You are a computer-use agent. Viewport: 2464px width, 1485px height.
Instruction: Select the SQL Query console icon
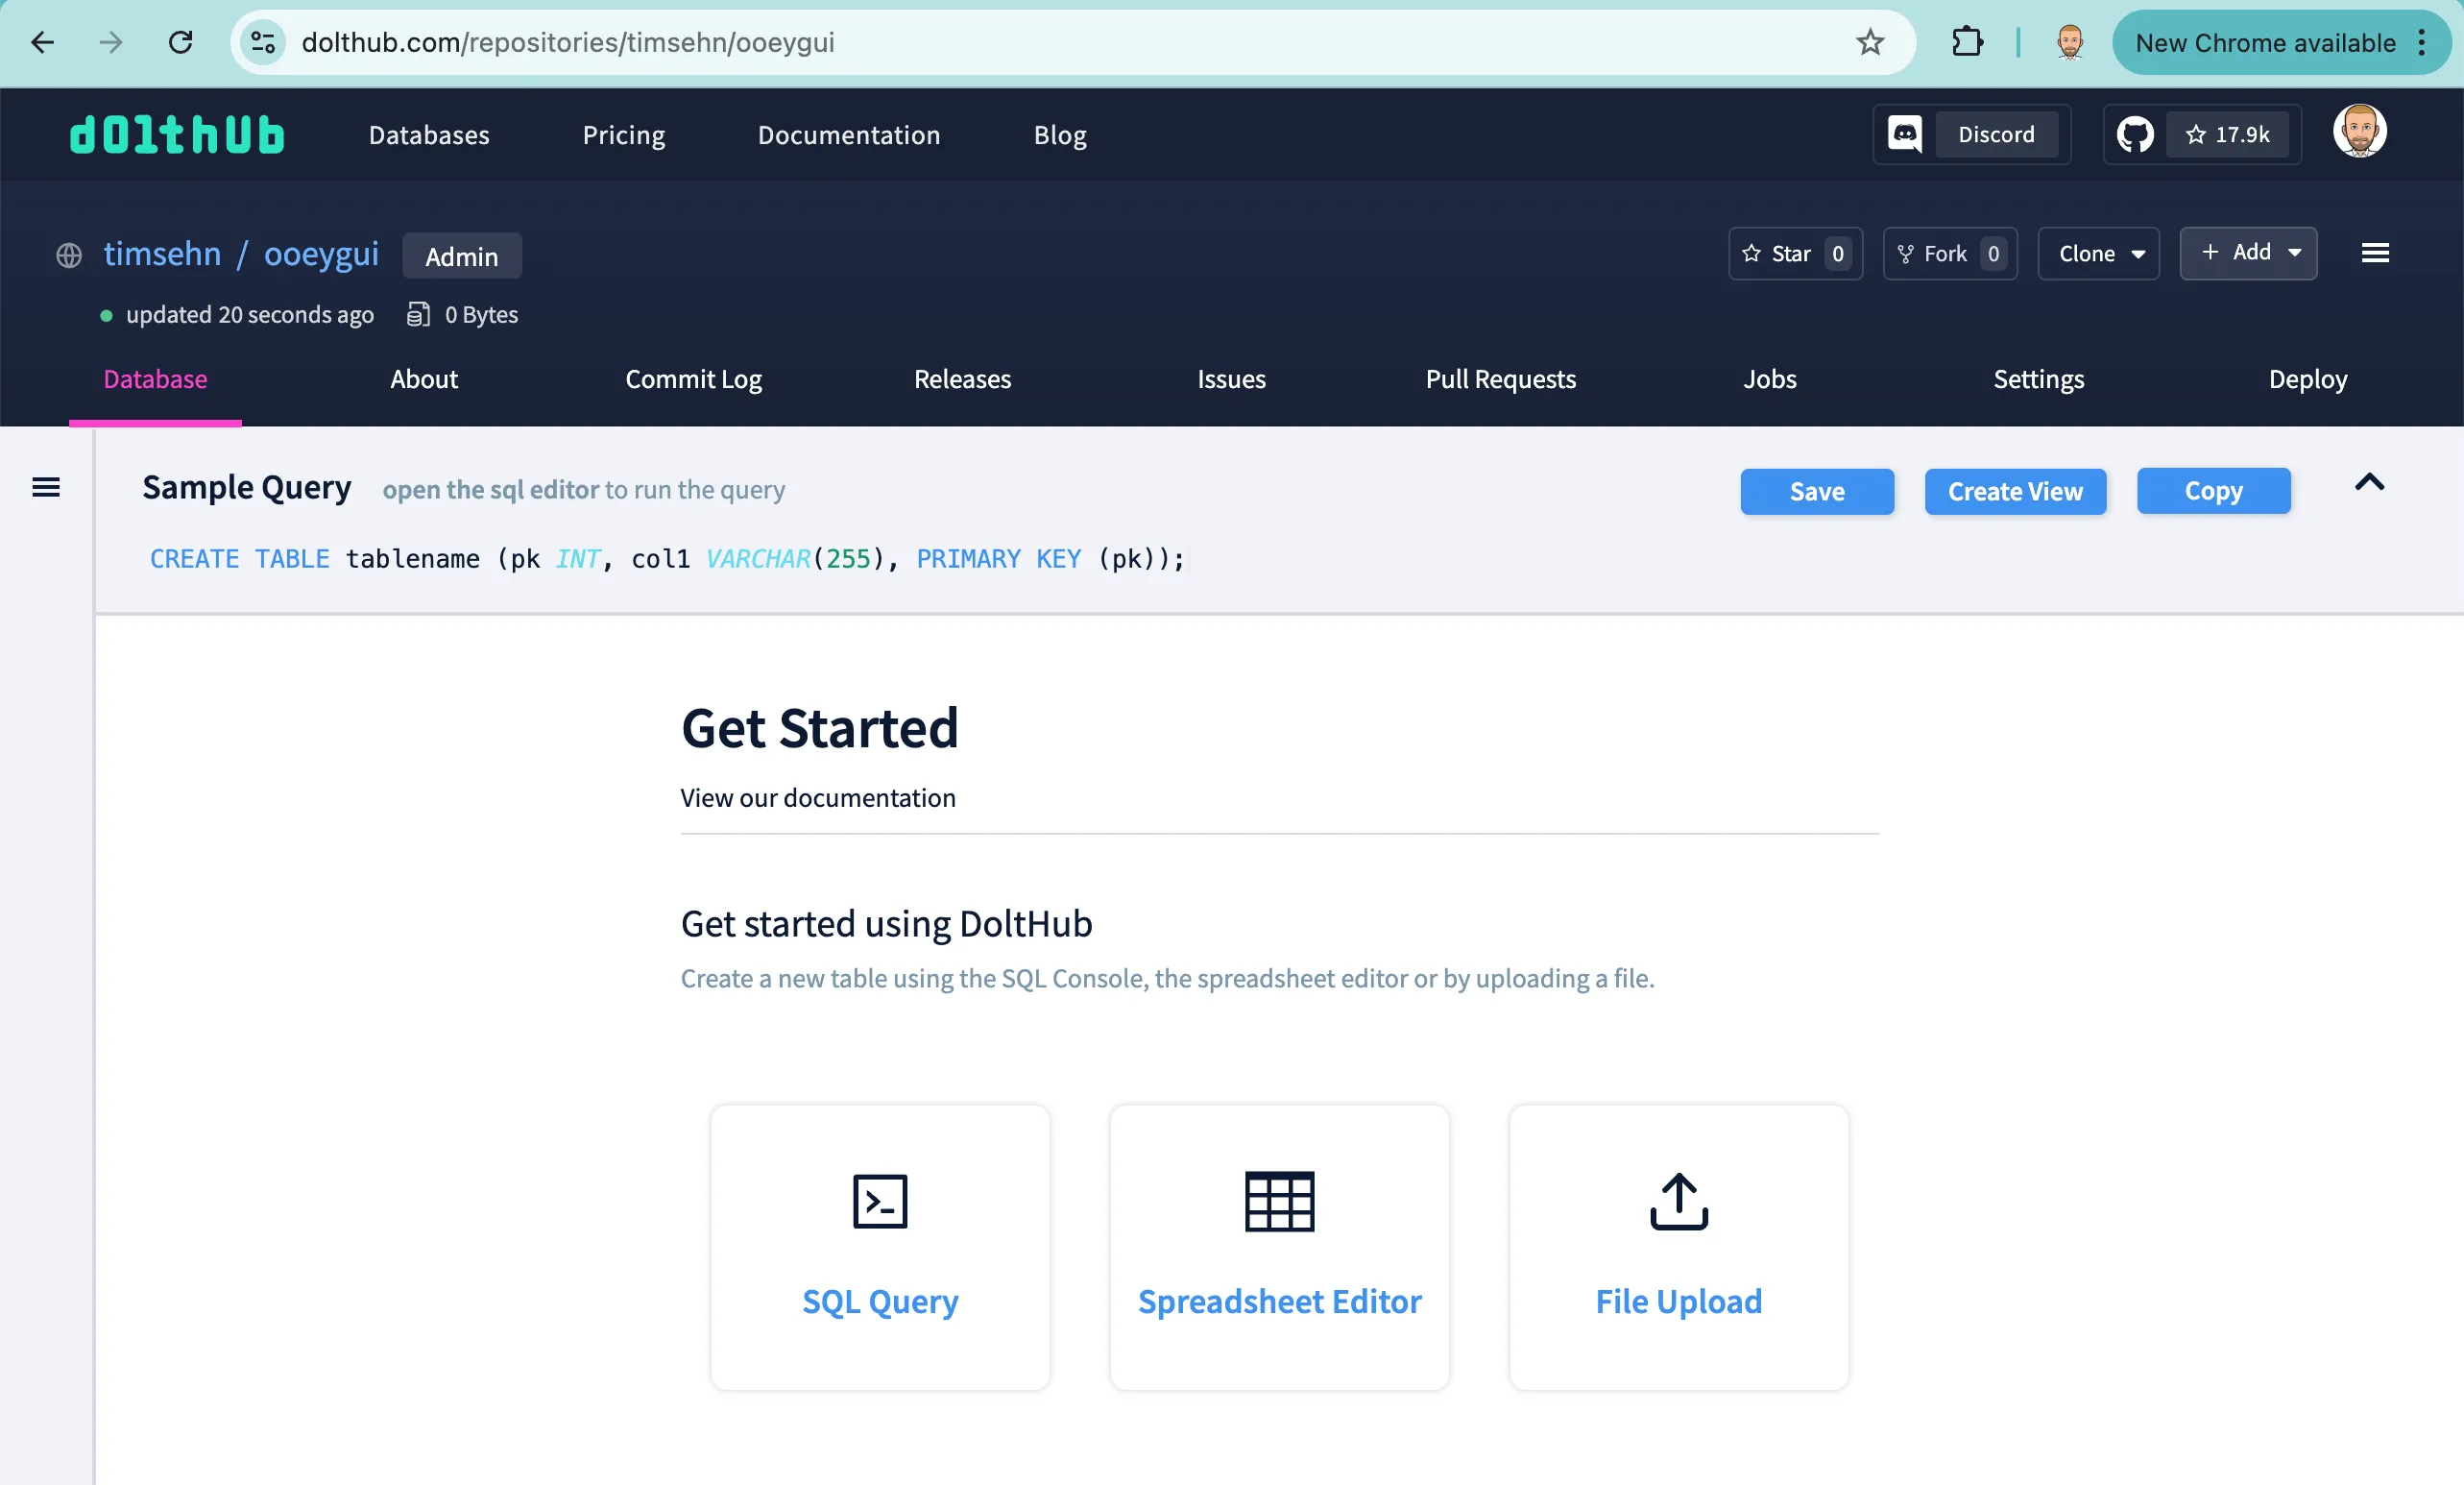(879, 1201)
